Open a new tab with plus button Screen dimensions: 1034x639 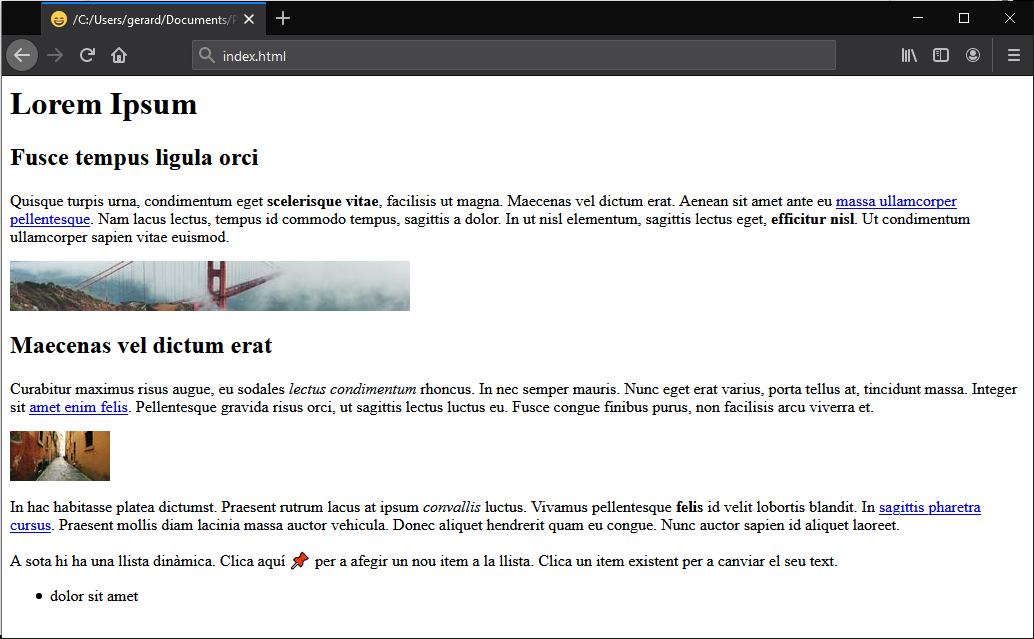coord(283,18)
